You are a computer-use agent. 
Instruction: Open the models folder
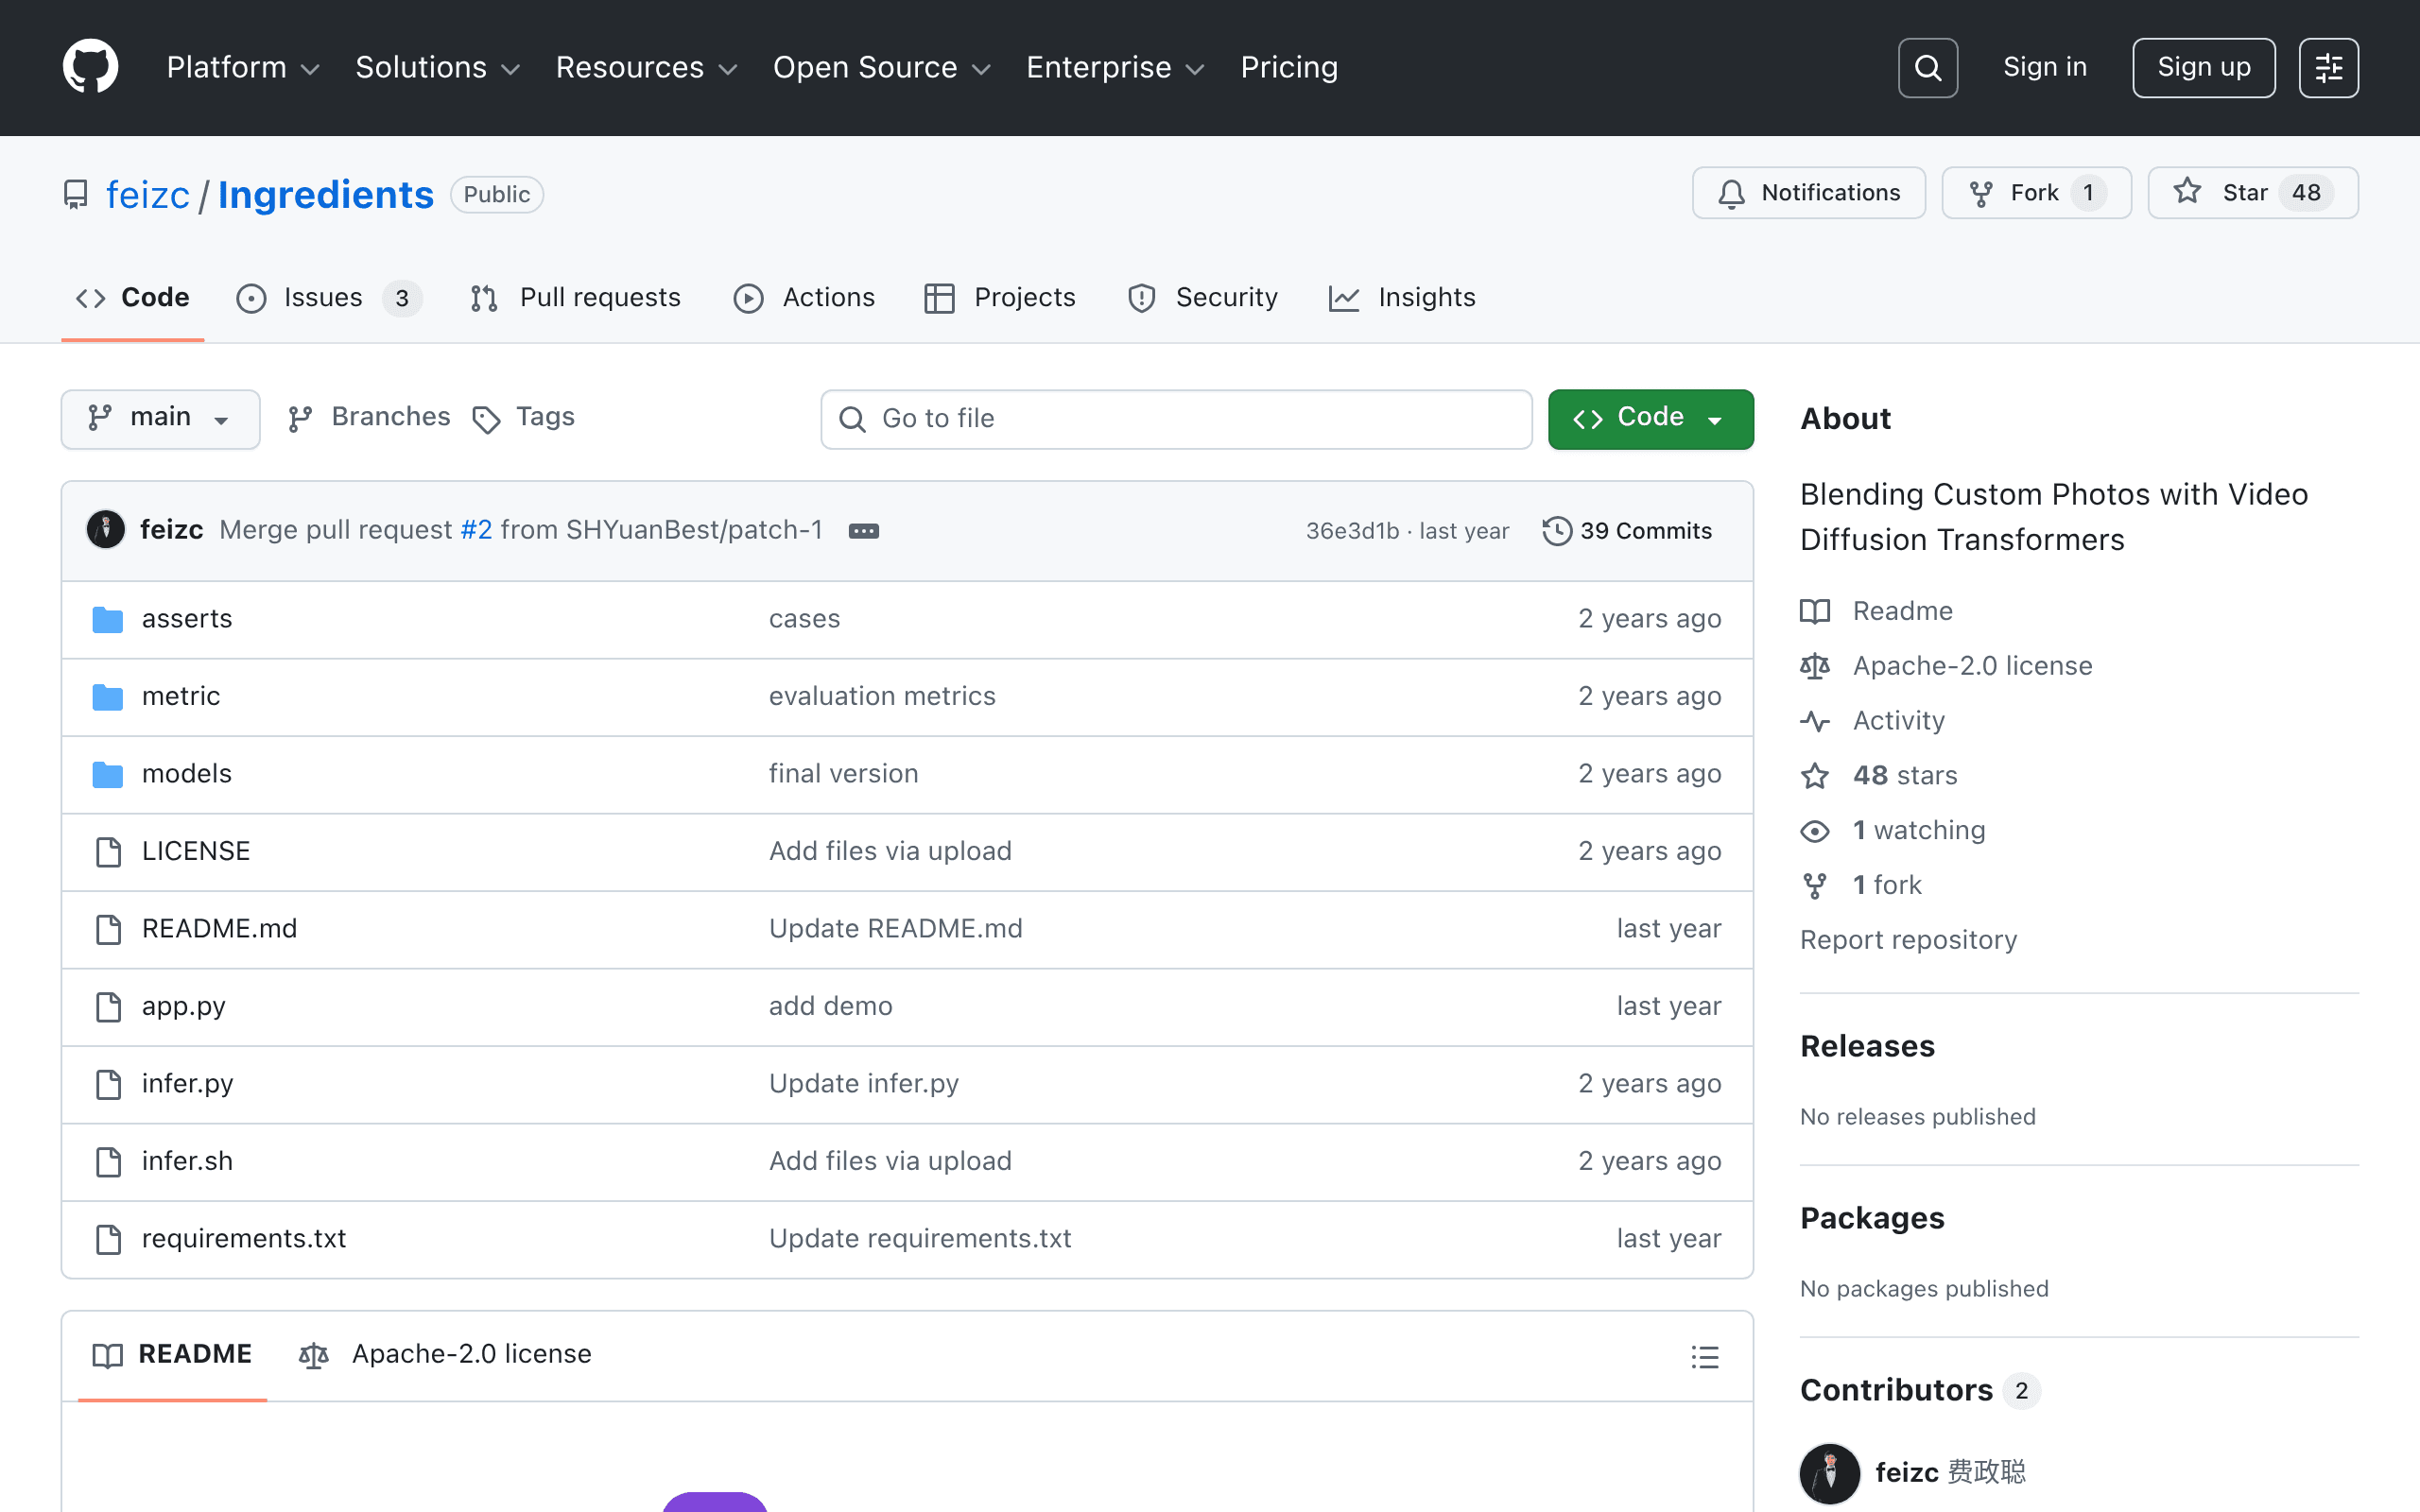click(x=187, y=774)
